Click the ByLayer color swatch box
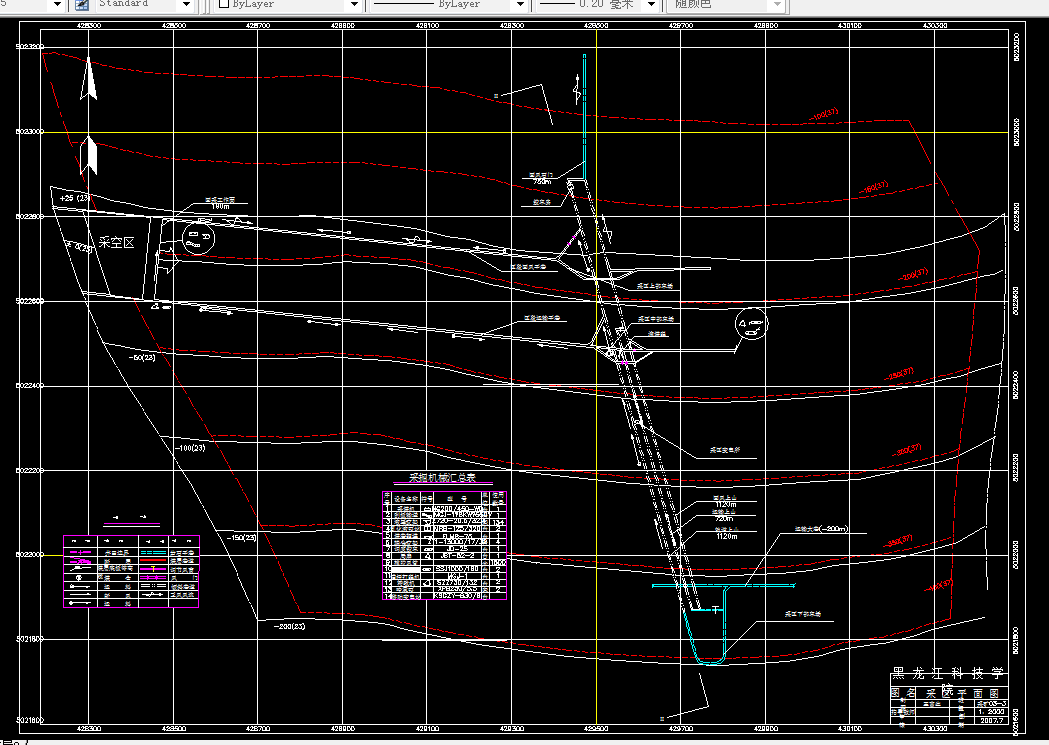 (225, 3)
